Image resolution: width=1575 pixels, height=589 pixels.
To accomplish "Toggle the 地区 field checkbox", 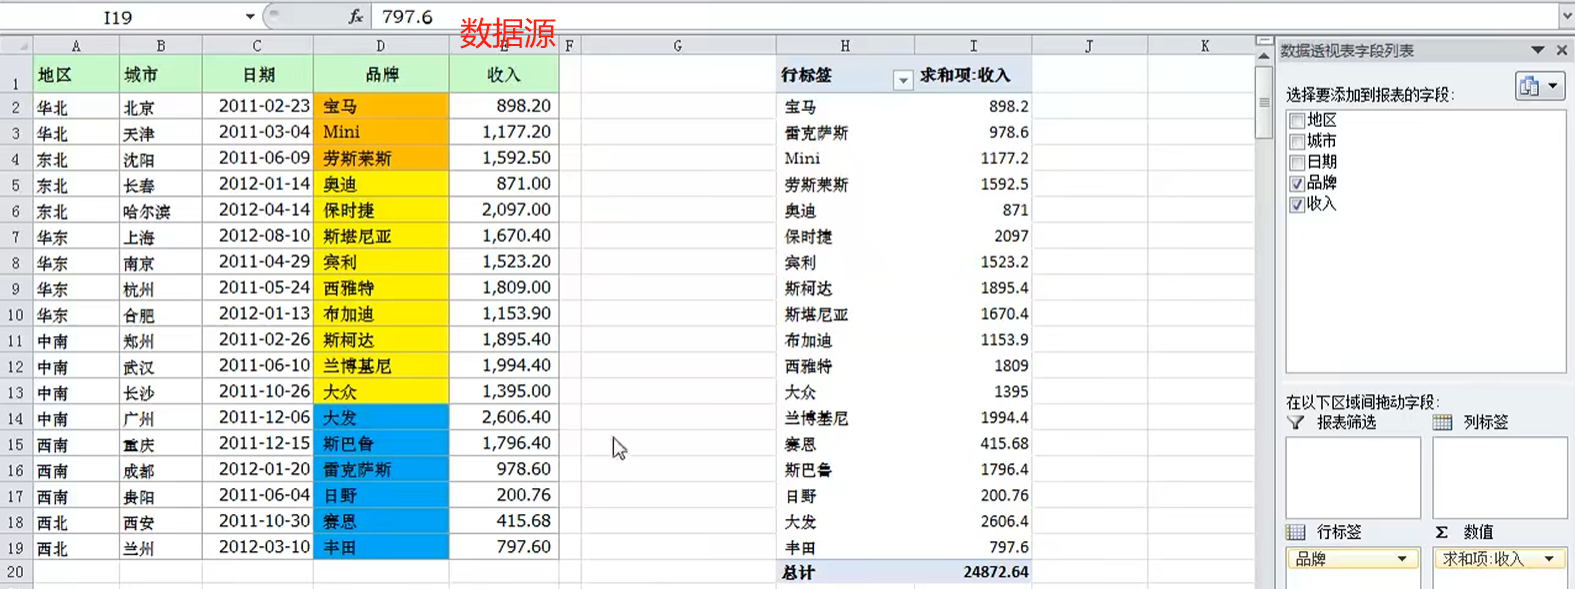I will point(1297,120).
